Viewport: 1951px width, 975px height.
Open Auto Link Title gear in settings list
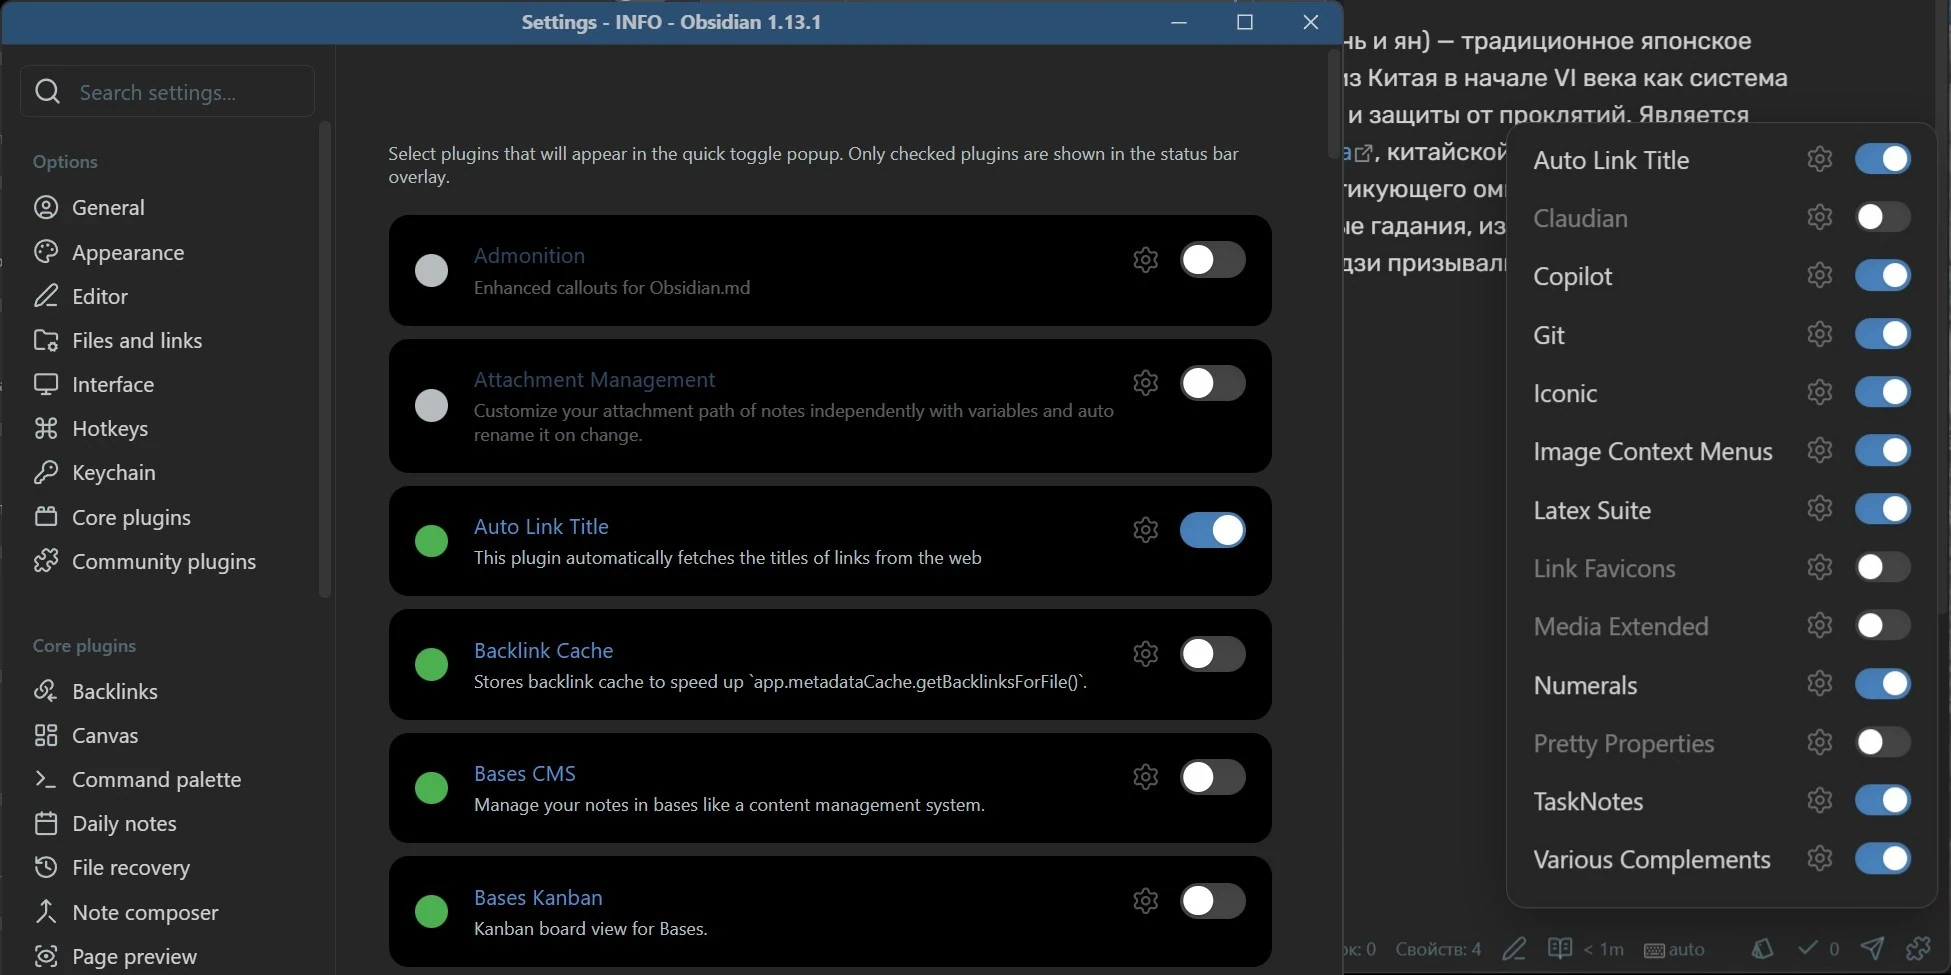pyautogui.click(x=1145, y=530)
